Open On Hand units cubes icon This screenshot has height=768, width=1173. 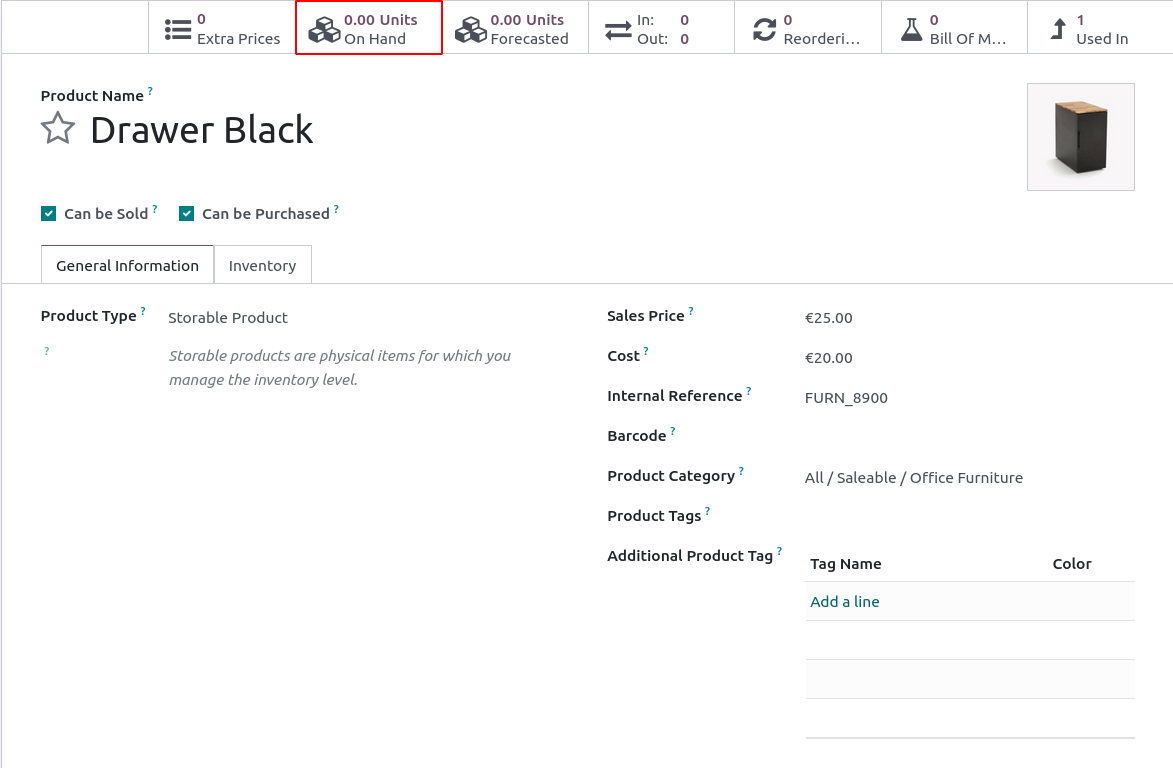click(324, 29)
